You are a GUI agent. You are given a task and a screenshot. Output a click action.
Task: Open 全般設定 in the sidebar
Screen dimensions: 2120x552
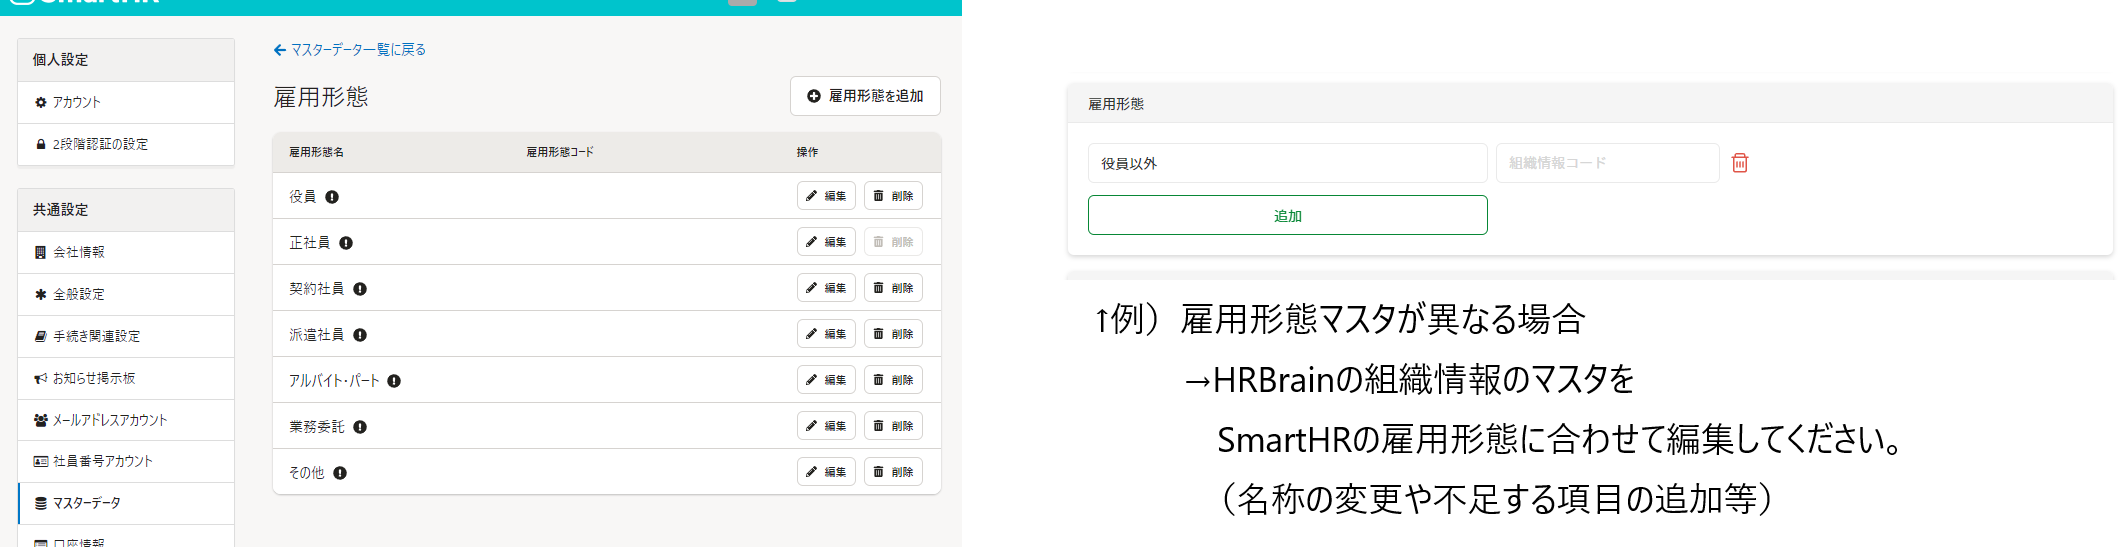126,294
